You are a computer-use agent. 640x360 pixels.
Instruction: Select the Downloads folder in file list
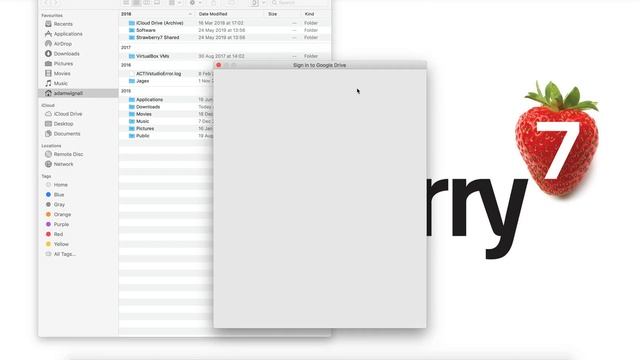pyautogui.click(x=148, y=107)
